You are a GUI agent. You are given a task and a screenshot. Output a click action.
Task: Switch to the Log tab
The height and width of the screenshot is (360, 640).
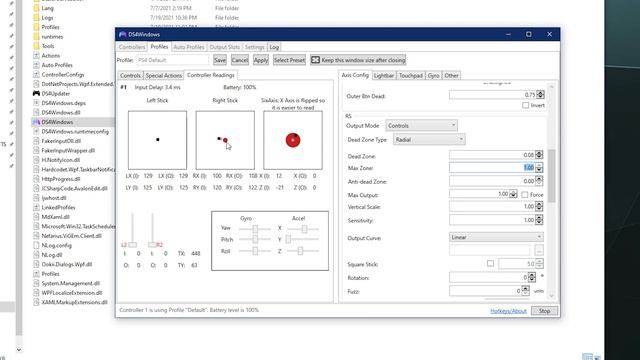tap(274, 47)
